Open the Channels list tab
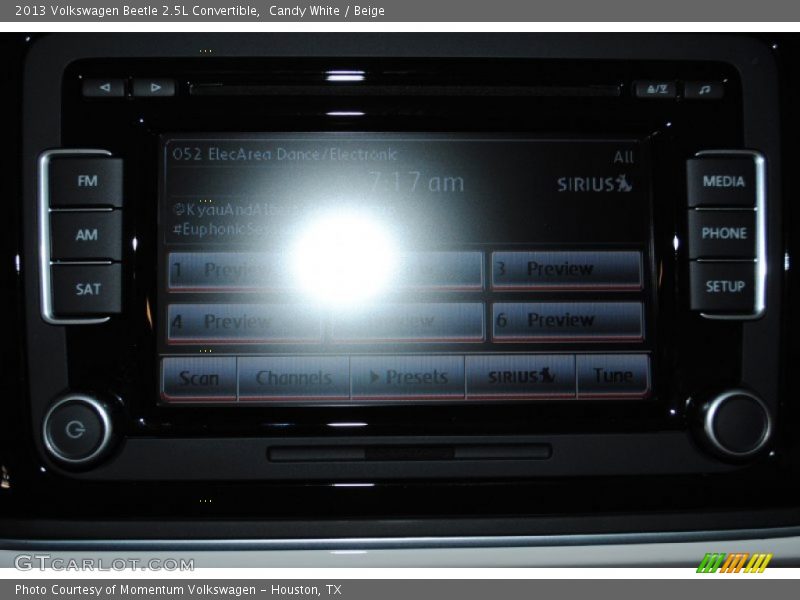 293,378
